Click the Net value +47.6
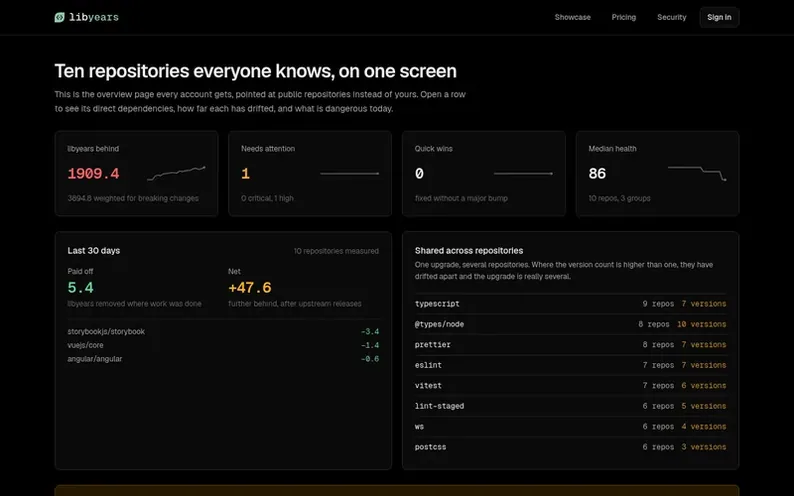 click(x=250, y=288)
